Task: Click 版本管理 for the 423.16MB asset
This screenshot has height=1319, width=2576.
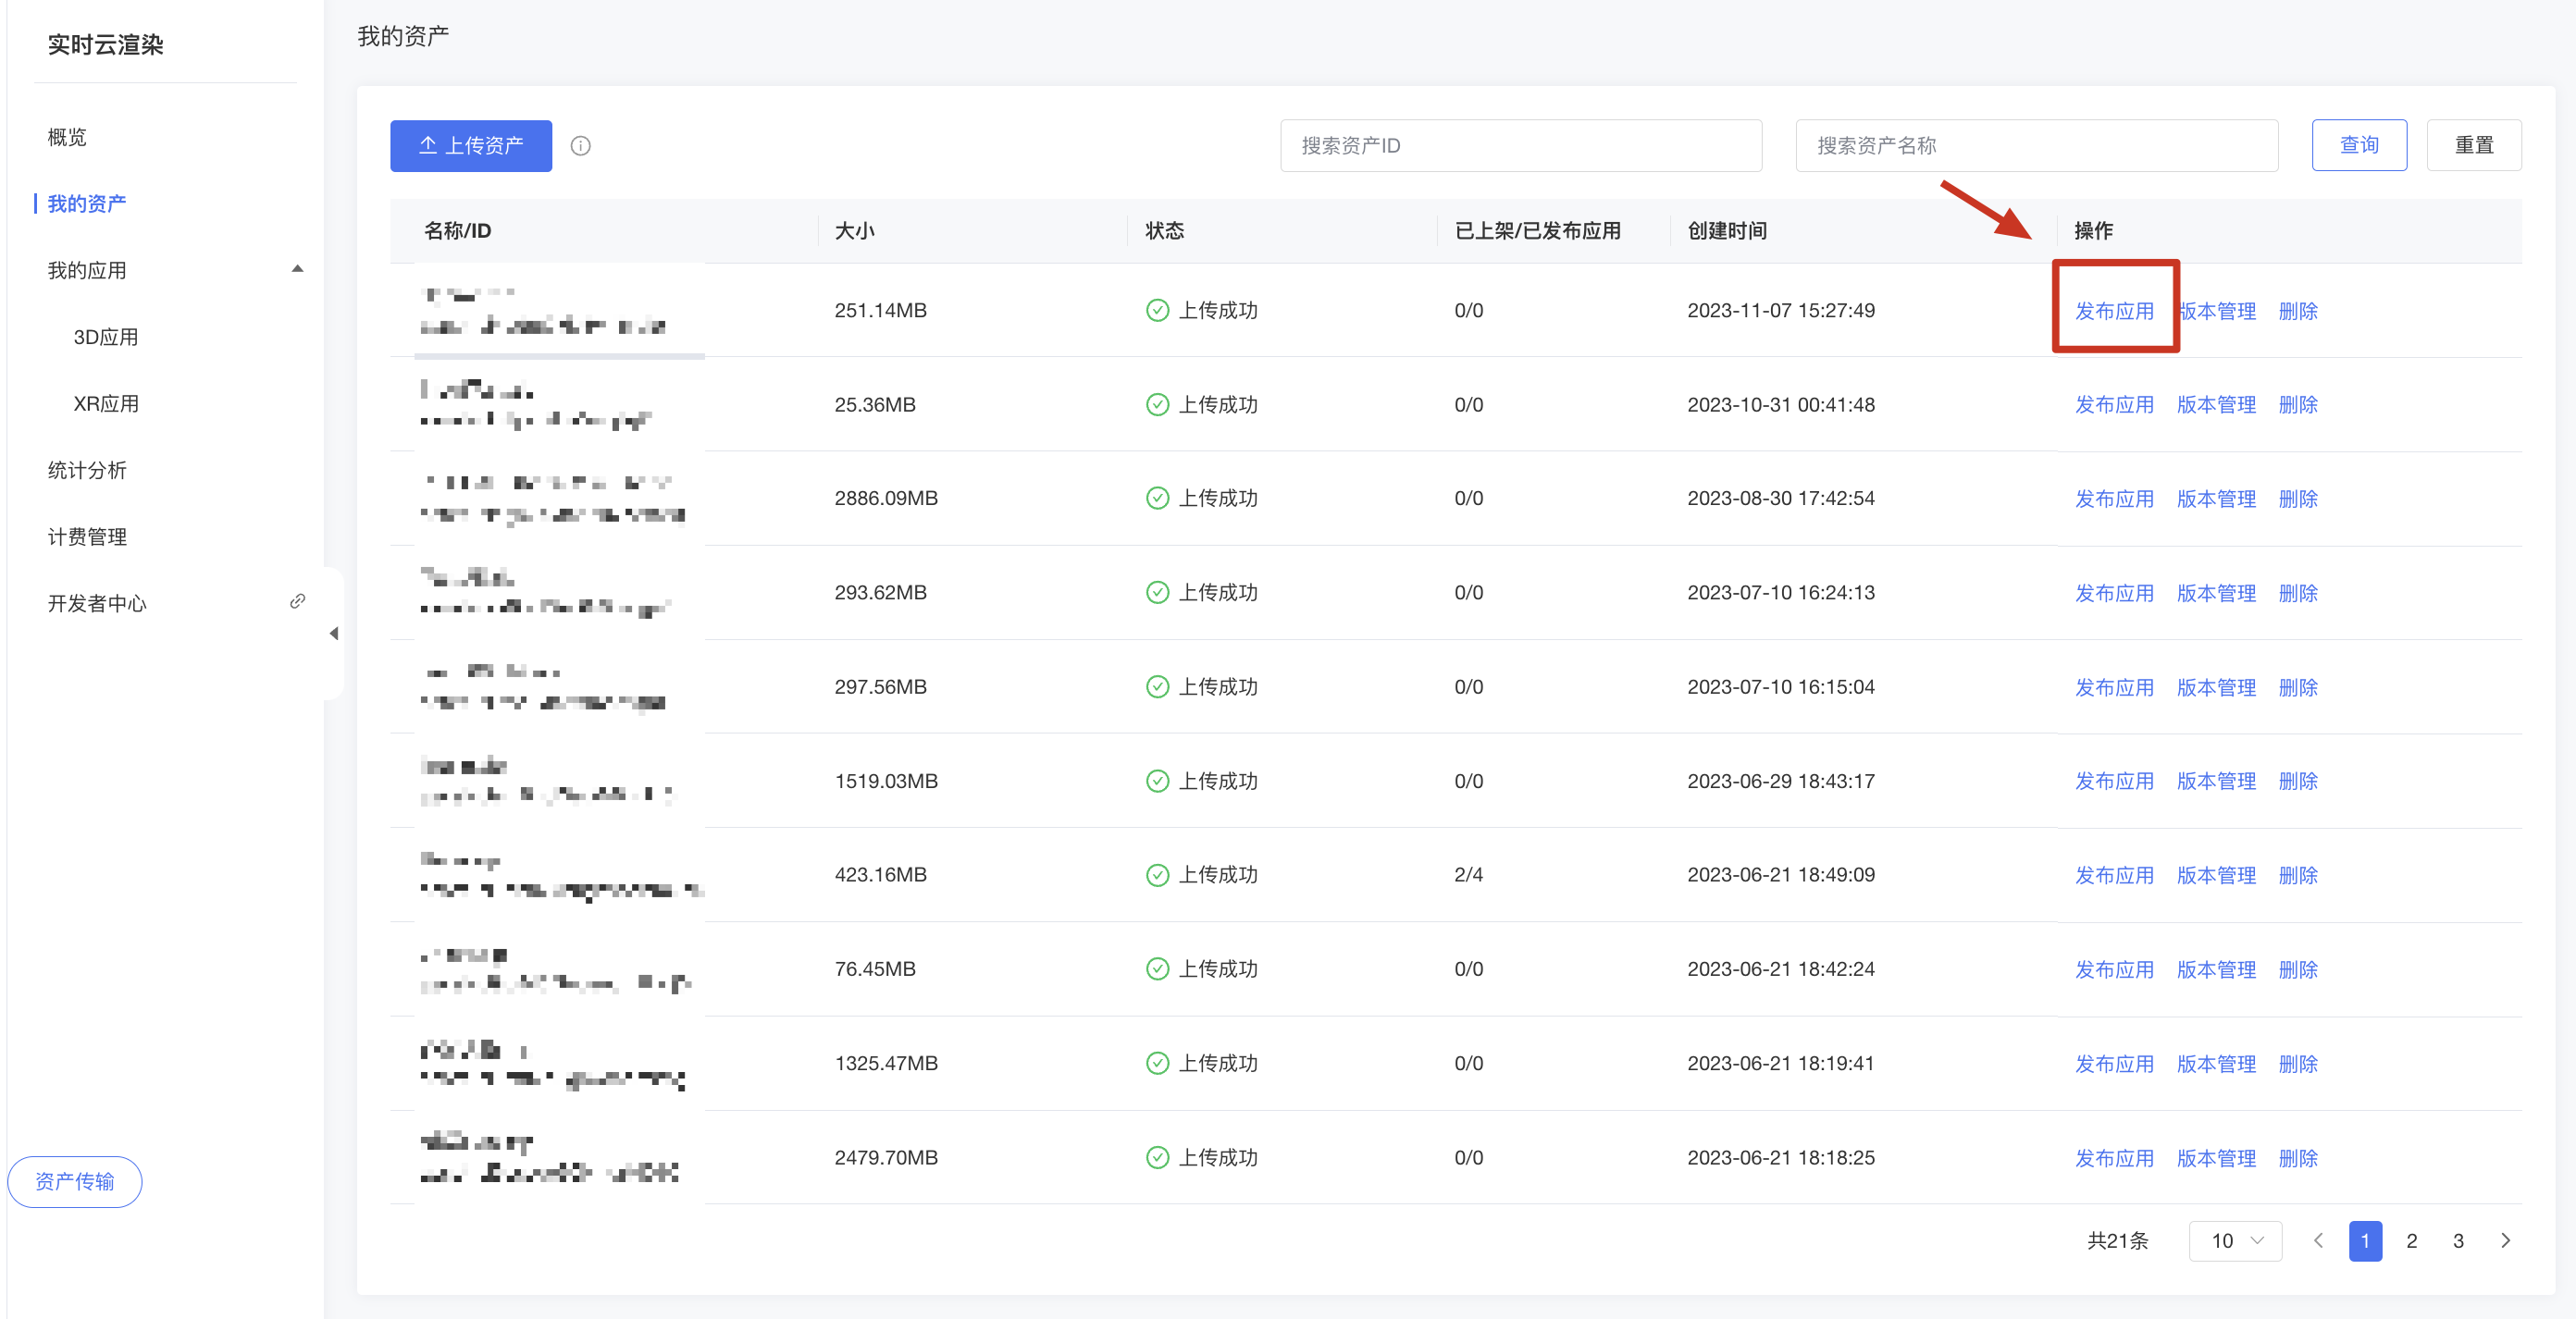Action: click(x=2216, y=875)
